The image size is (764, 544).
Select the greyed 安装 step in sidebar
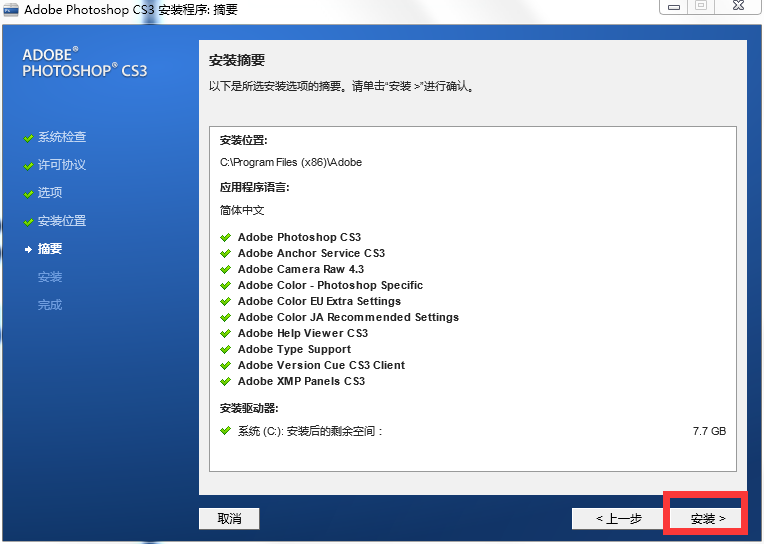pyautogui.click(x=50, y=277)
